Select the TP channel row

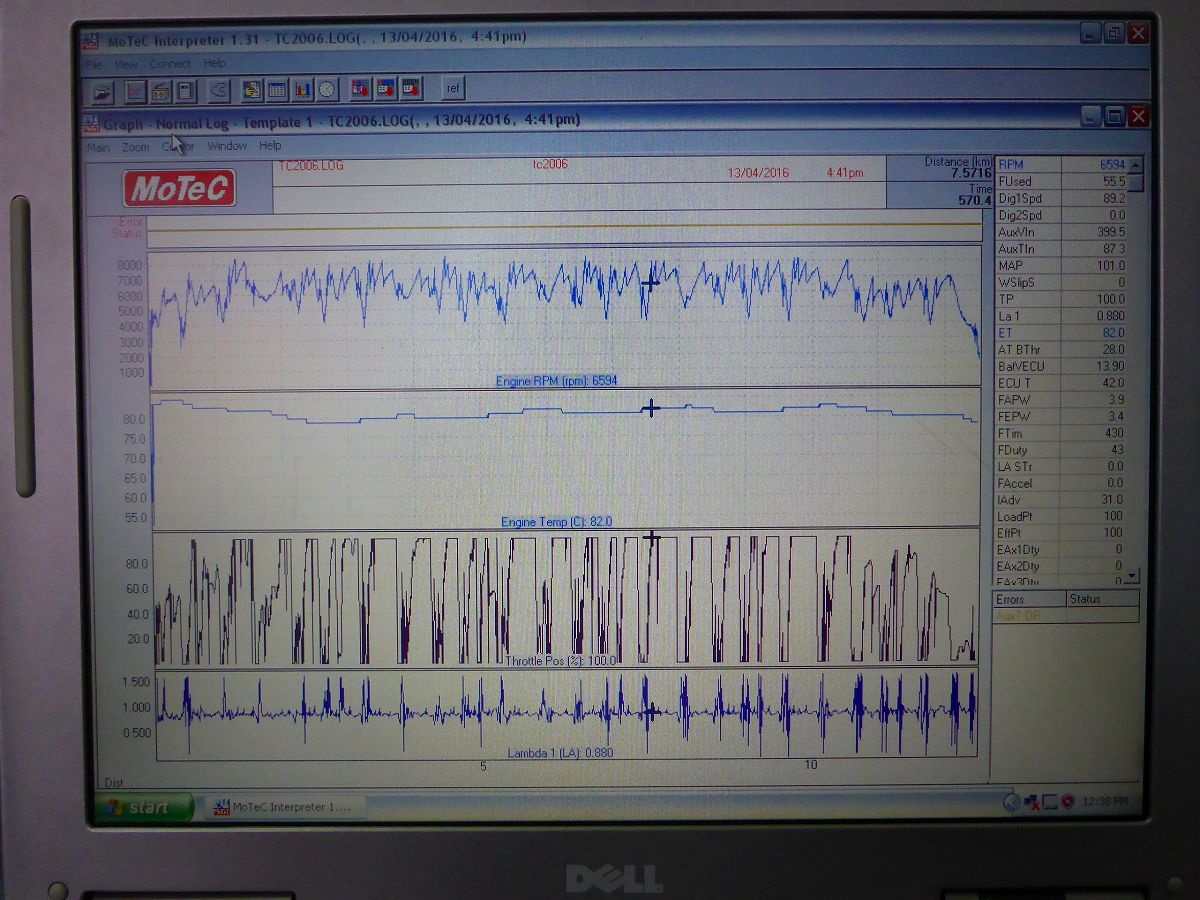[1061, 299]
